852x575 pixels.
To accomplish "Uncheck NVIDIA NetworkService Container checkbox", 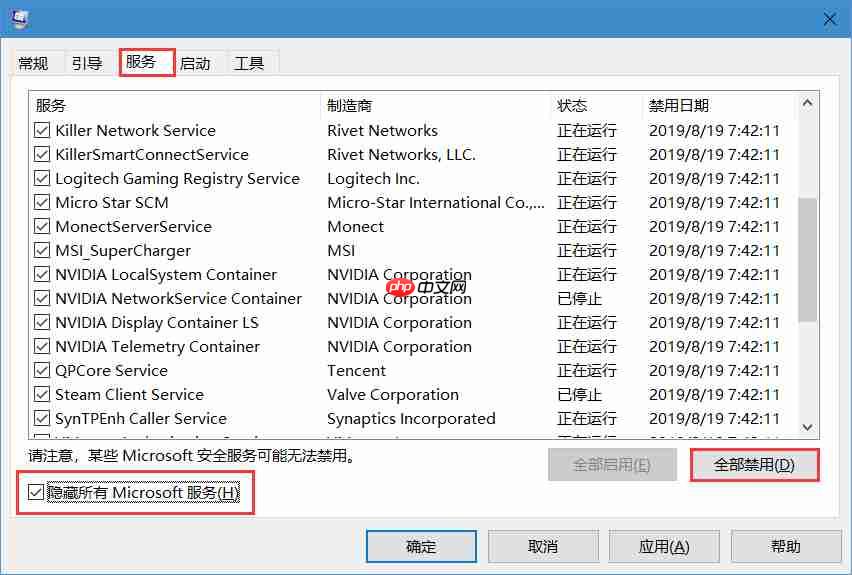I will 42,298.
